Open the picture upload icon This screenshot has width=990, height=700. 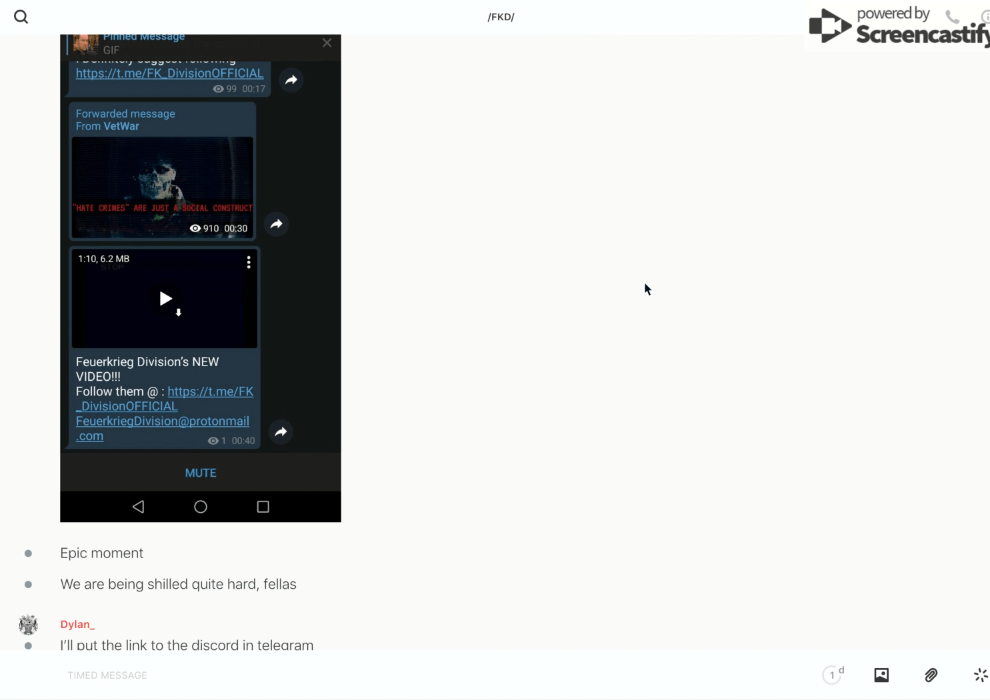tap(881, 675)
